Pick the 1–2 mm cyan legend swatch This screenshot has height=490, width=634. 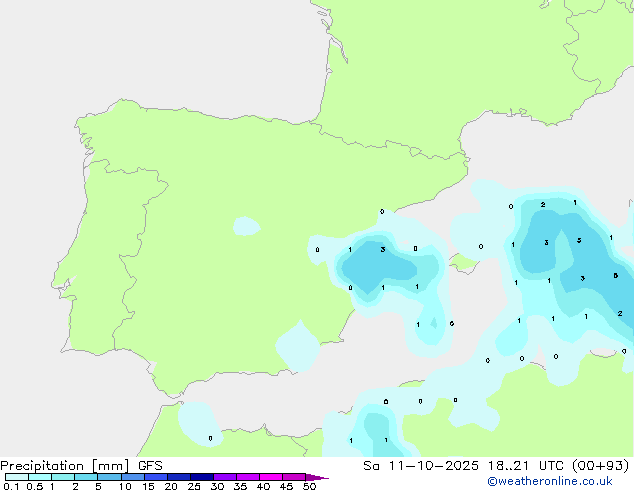tap(63, 477)
